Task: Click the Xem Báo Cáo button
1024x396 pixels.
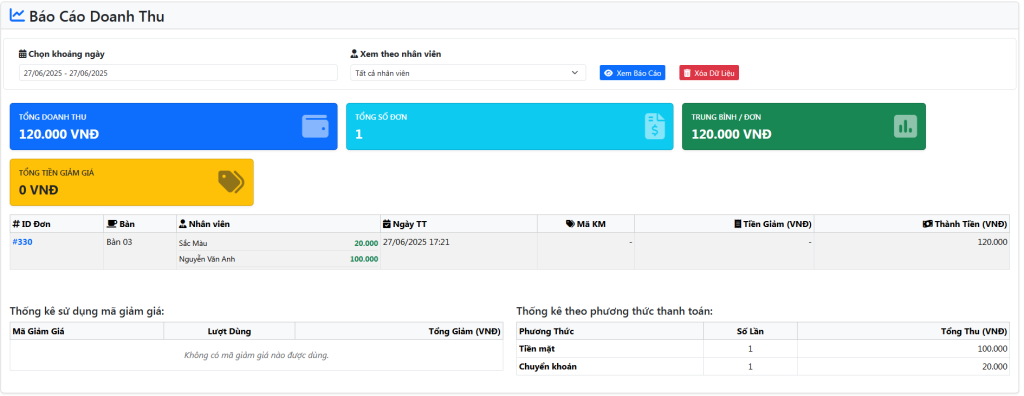Action: (632, 73)
